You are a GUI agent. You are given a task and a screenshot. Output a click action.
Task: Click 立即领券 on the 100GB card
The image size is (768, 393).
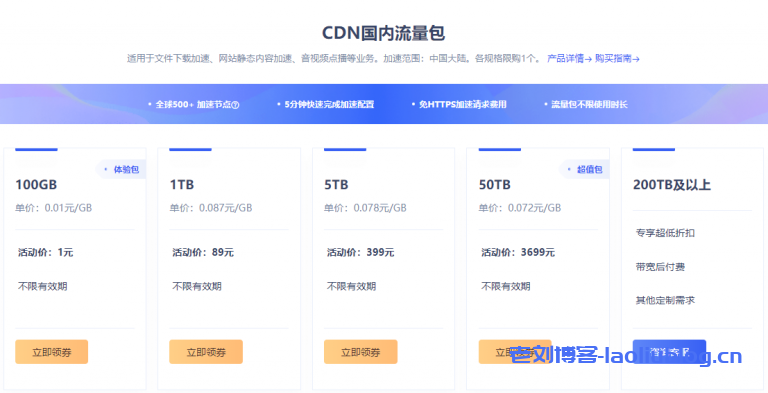(x=51, y=352)
